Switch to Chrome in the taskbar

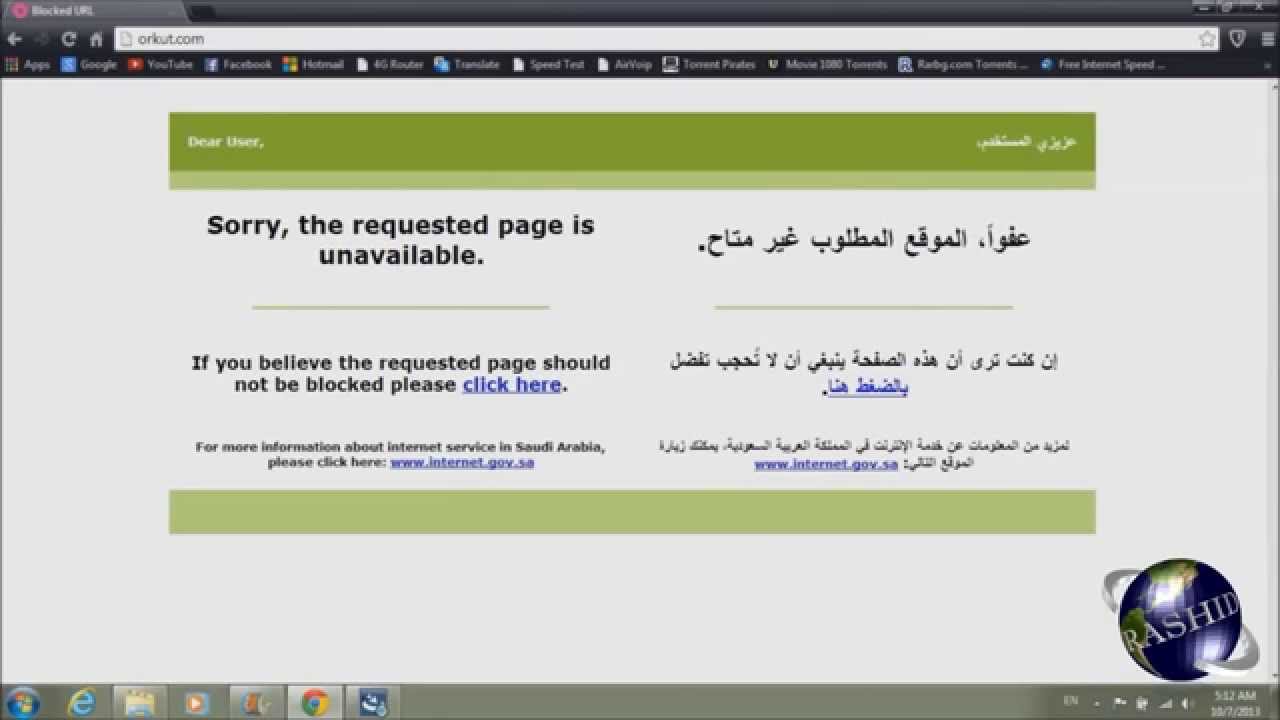(314, 703)
